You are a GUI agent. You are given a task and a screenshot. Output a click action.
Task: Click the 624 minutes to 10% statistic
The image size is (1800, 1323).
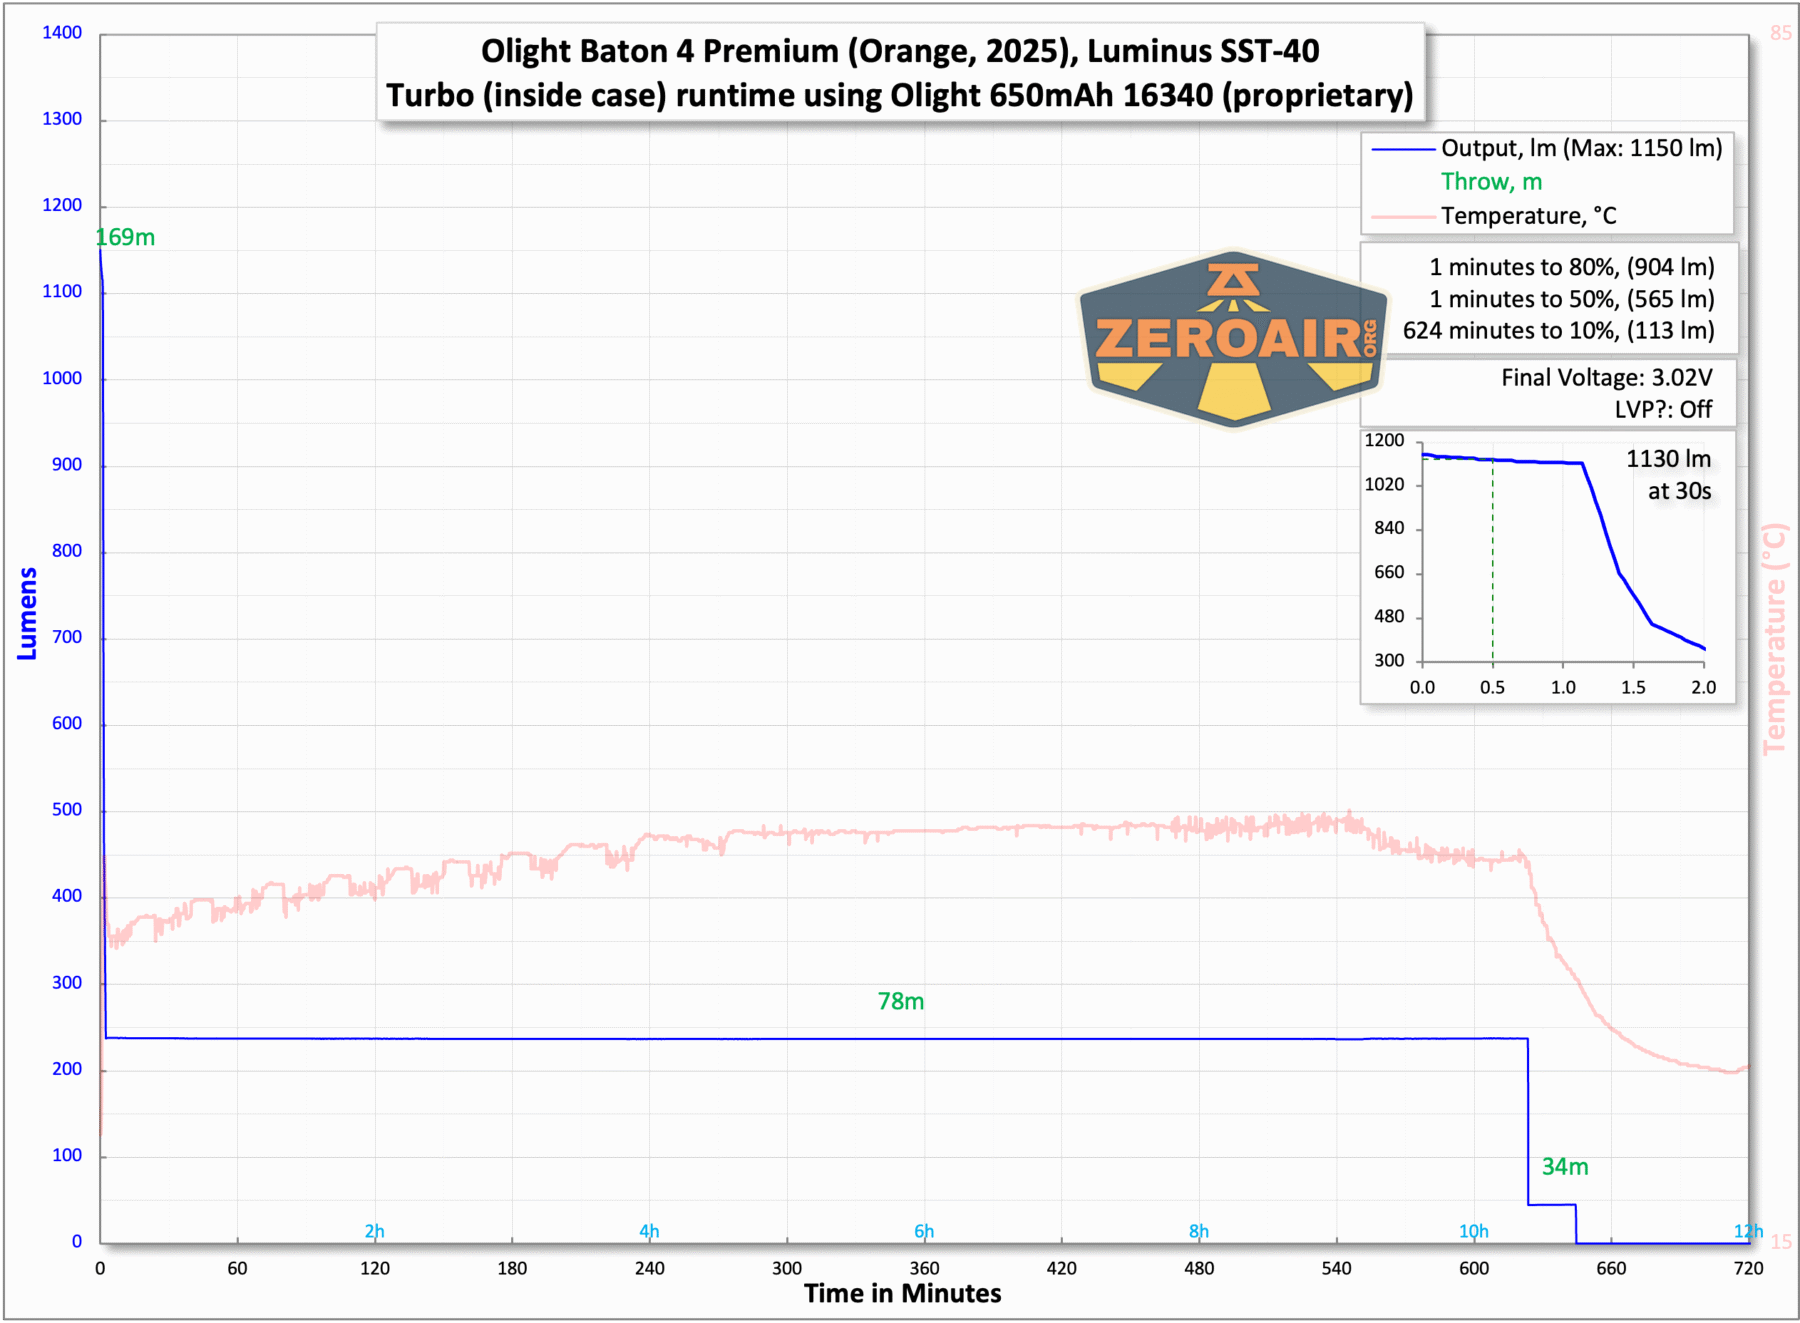(x=1558, y=331)
